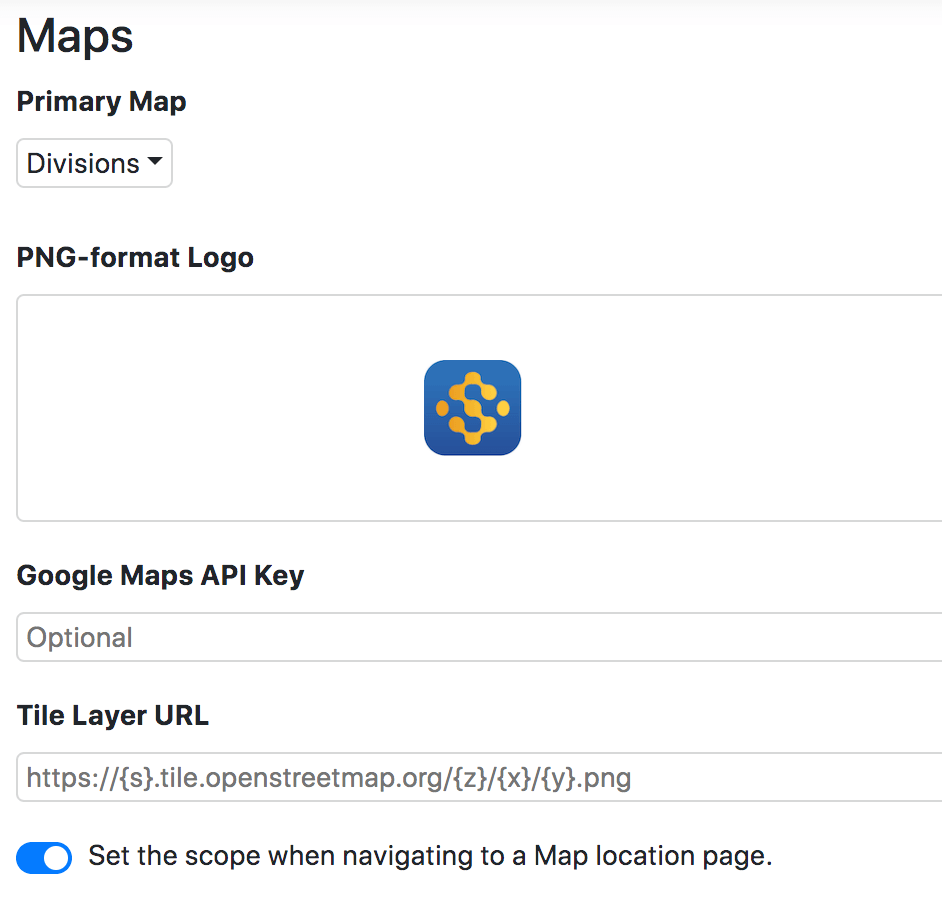
Task: Expand the Divisions selector arrow
Action: pyautogui.click(x=156, y=162)
